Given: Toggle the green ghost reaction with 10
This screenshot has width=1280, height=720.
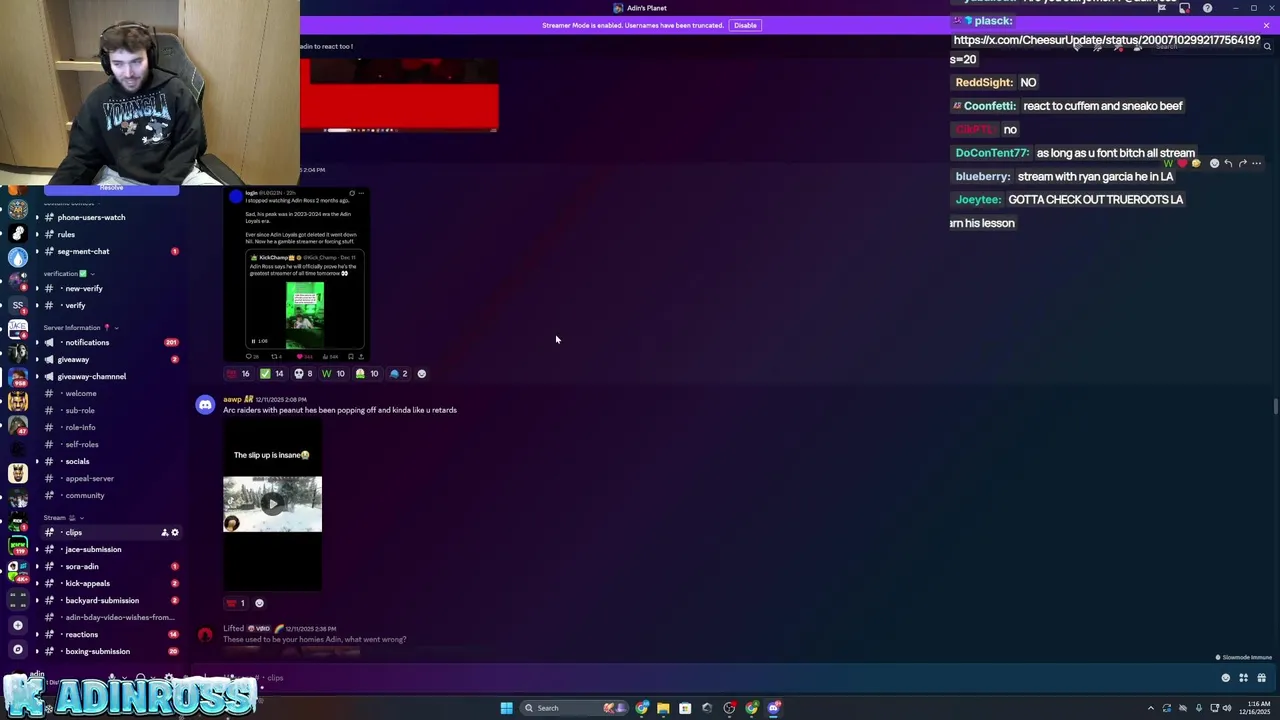Looking at the screenshot, I should coord(367,374).
